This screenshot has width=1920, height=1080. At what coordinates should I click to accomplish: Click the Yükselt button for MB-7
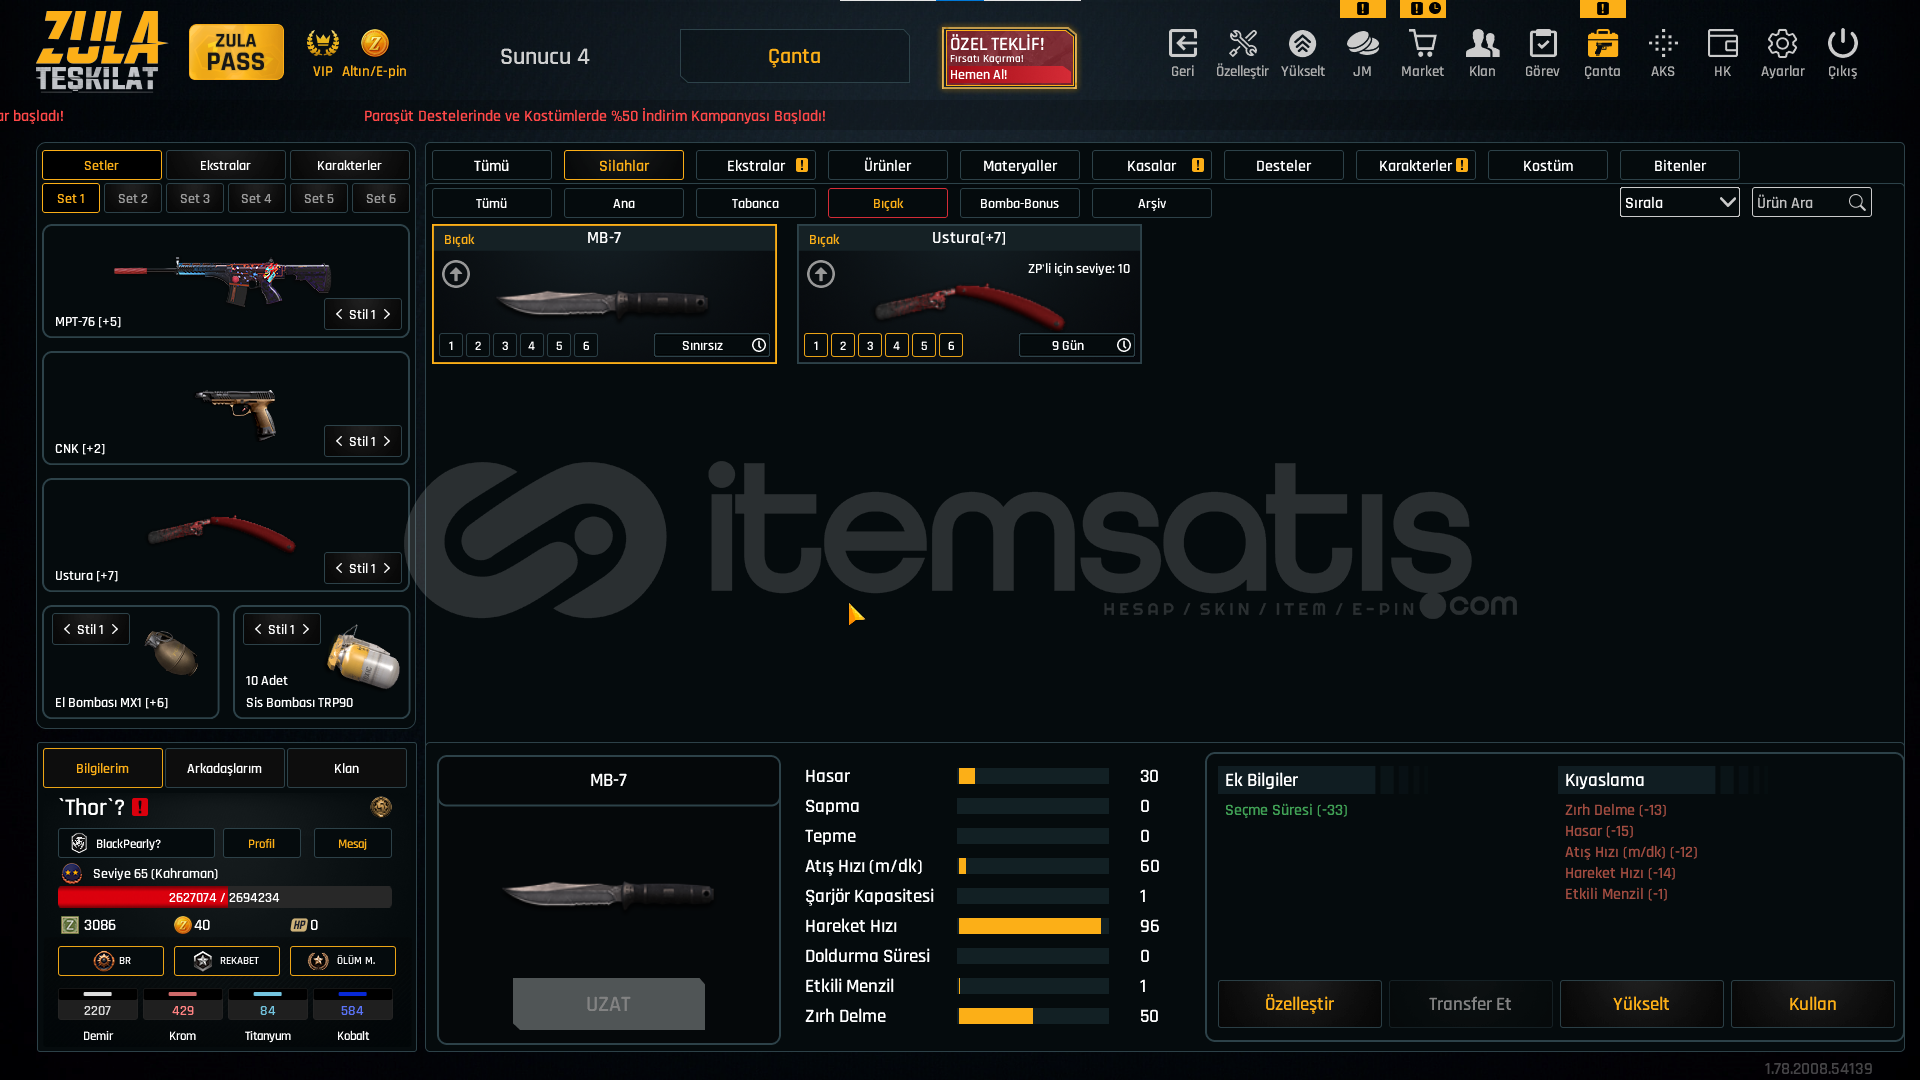[1641, 1004]
